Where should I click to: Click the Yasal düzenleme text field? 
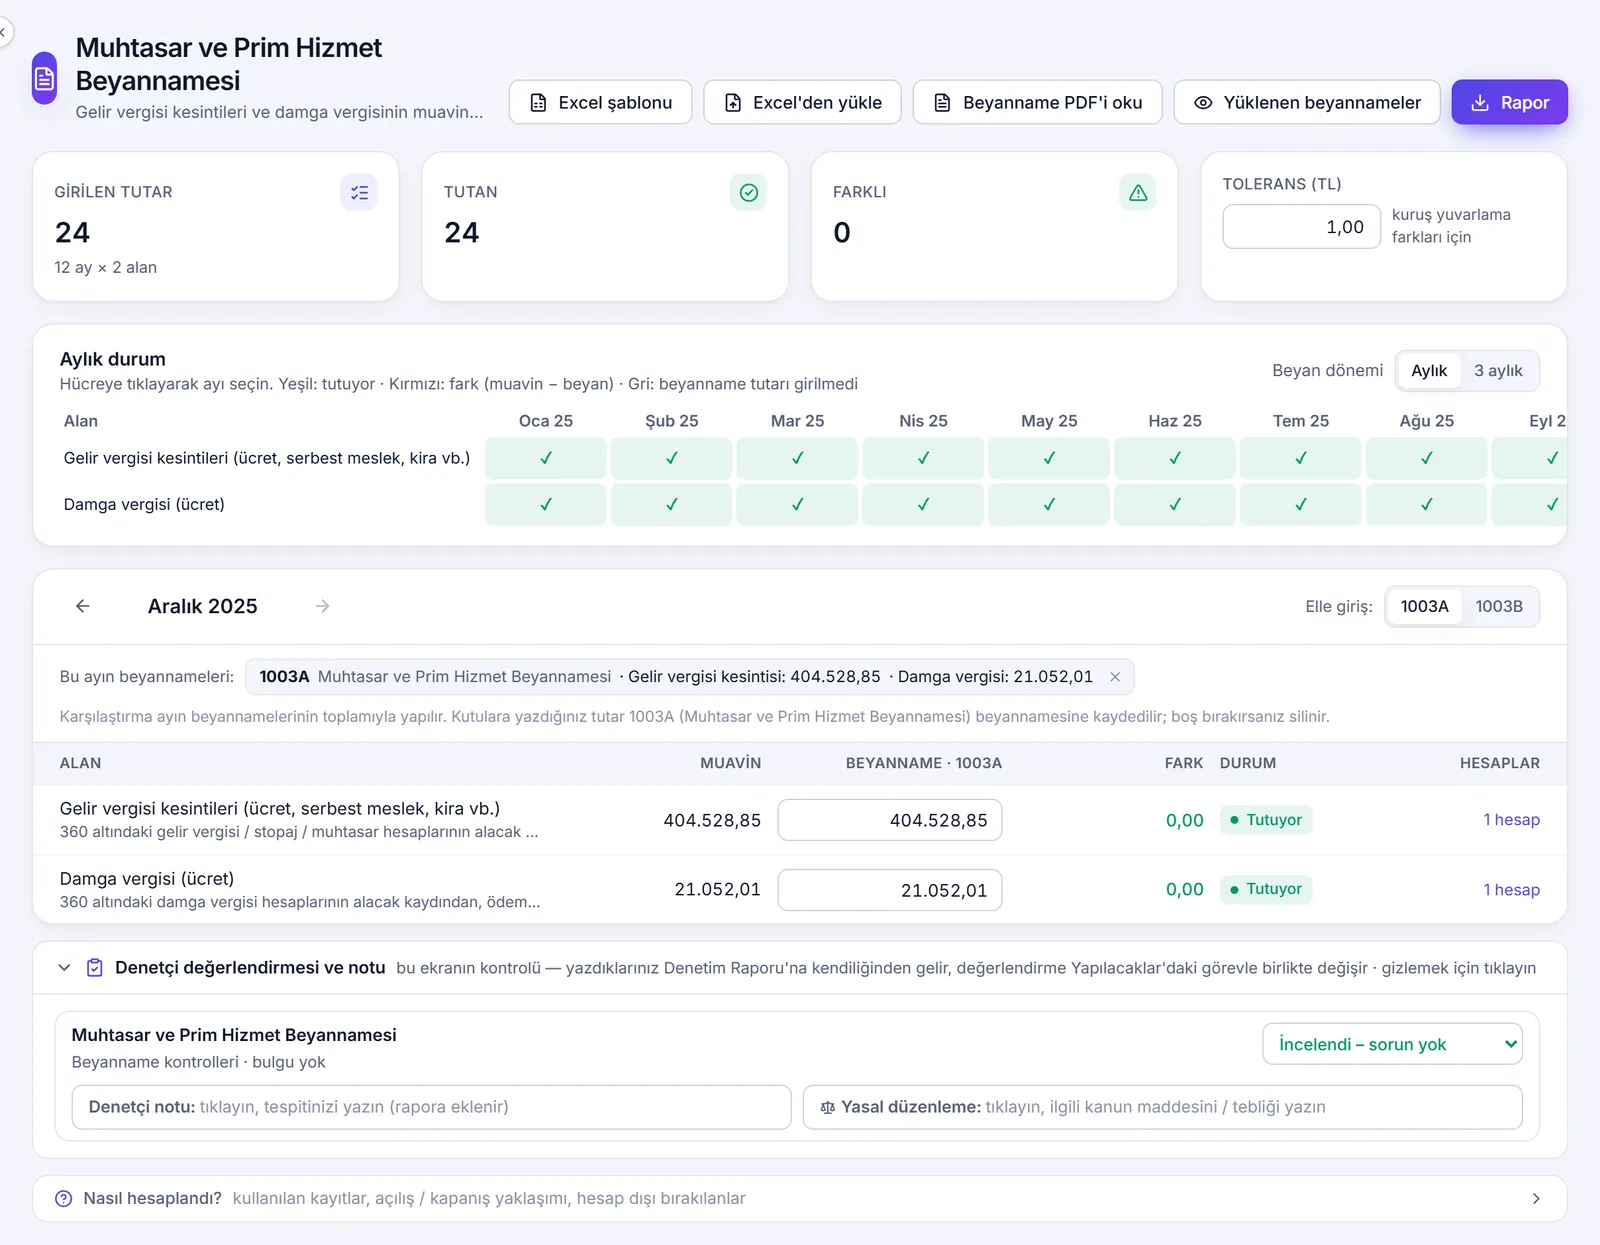pos(1162,1108)
